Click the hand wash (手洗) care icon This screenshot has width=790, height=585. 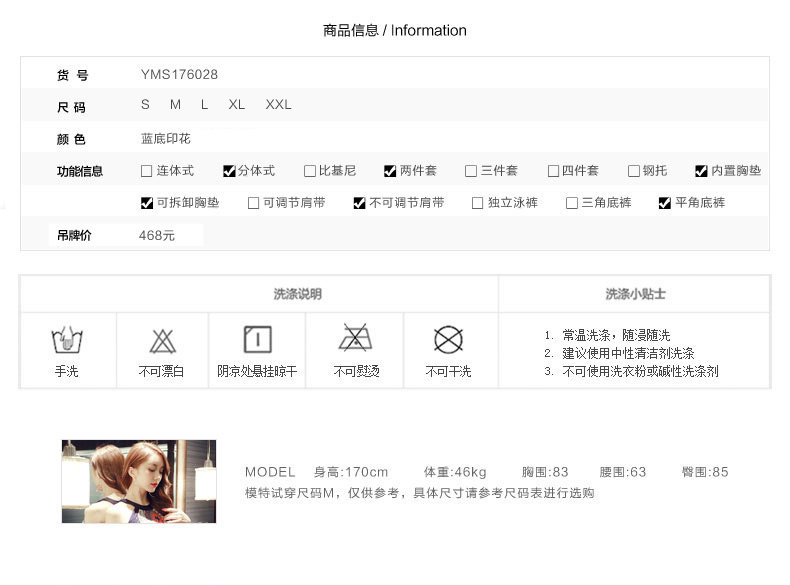click(67, 340)
